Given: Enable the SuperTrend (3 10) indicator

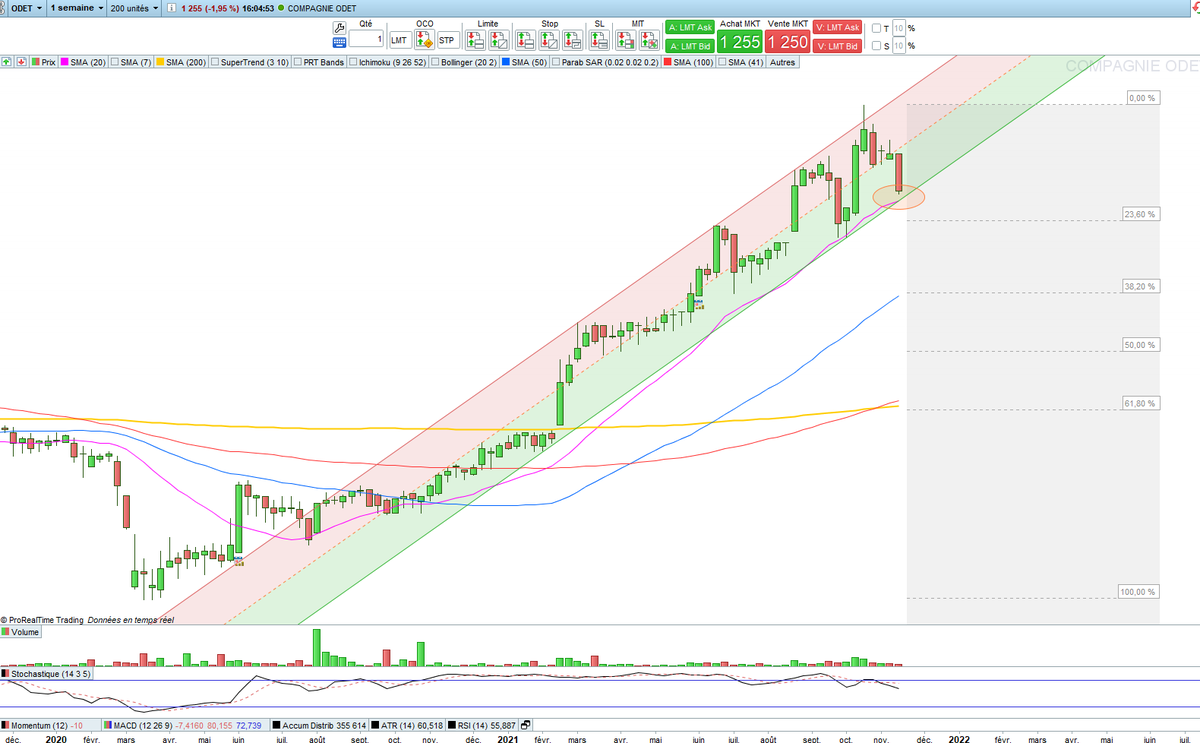Looking at the screenshot, I should 215,61.
